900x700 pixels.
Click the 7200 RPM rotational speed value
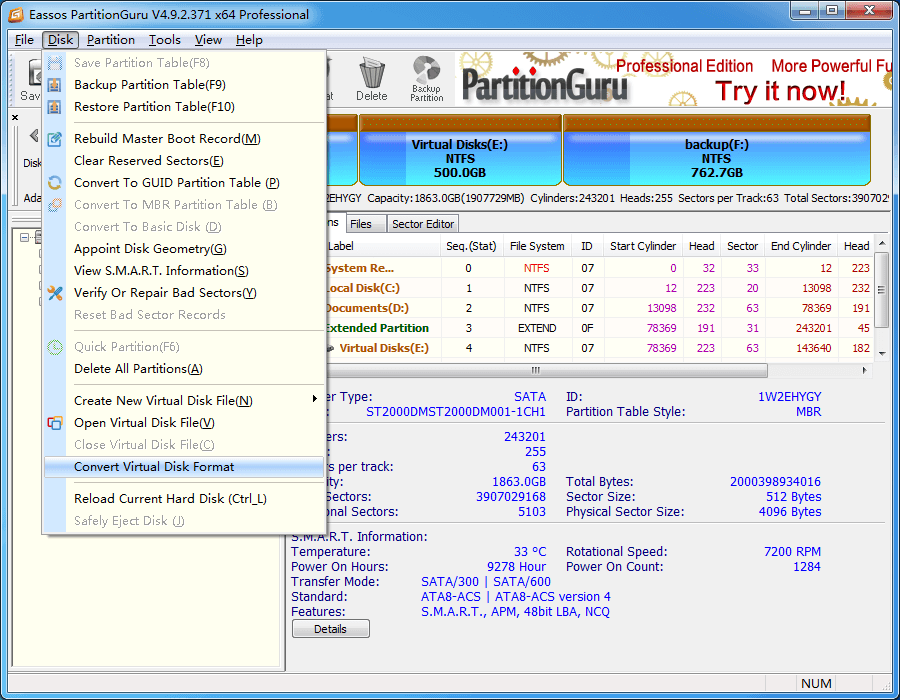coord(792,552)
